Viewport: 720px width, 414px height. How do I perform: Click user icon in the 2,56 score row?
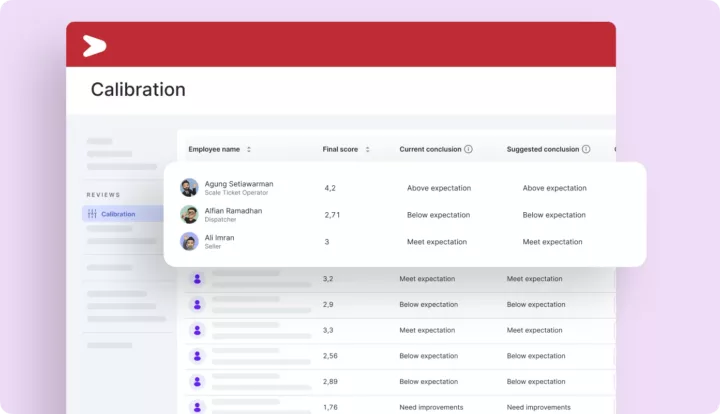197,355
